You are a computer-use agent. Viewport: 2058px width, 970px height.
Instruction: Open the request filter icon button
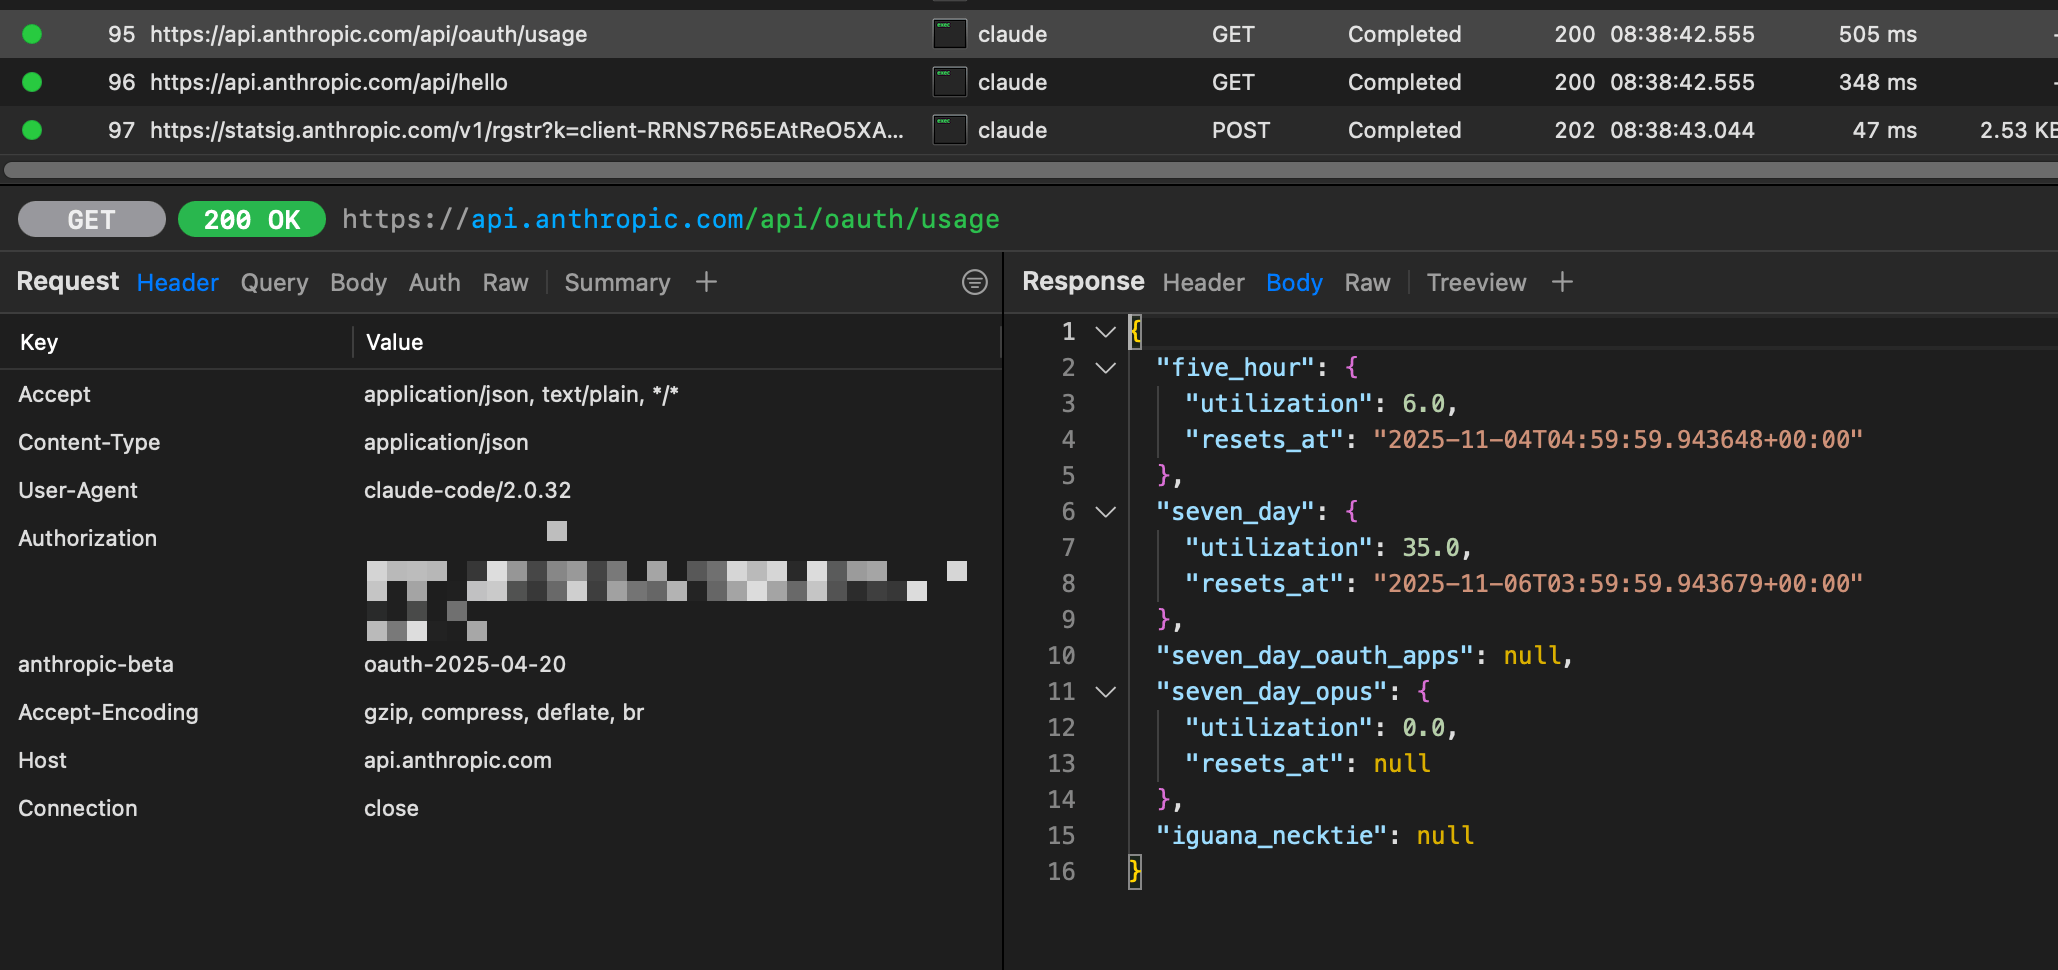[974, 283]
